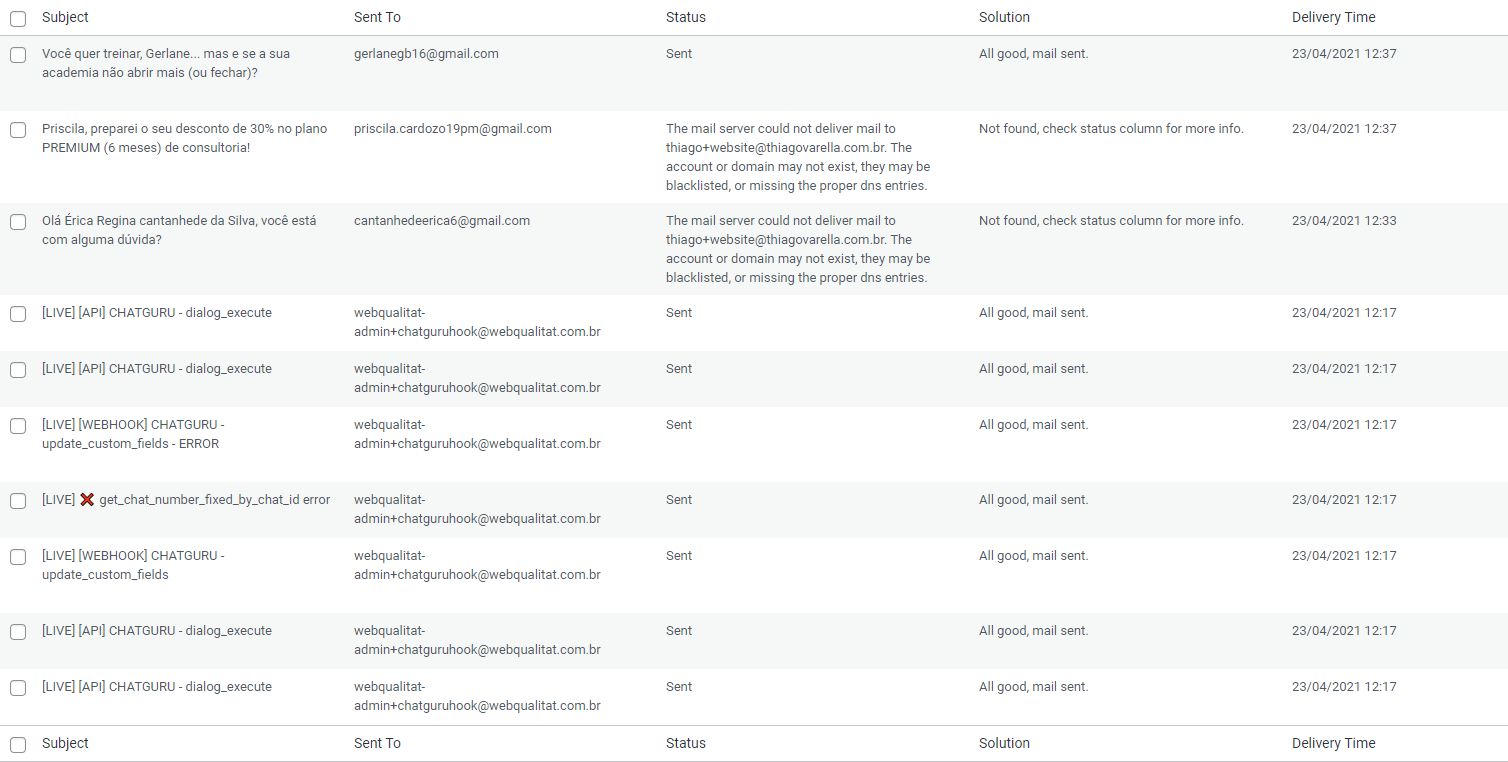Toggle the select-all checkbox in the bottom footer
Viewport: 1508px width, 762px height.
click(x=18, y=744)
